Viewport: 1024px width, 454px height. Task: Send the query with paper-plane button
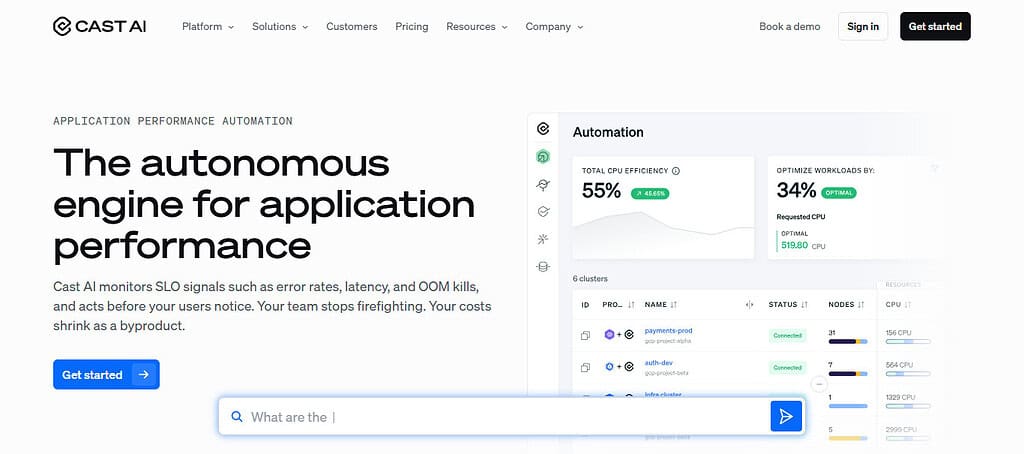[x=786, y=417]
